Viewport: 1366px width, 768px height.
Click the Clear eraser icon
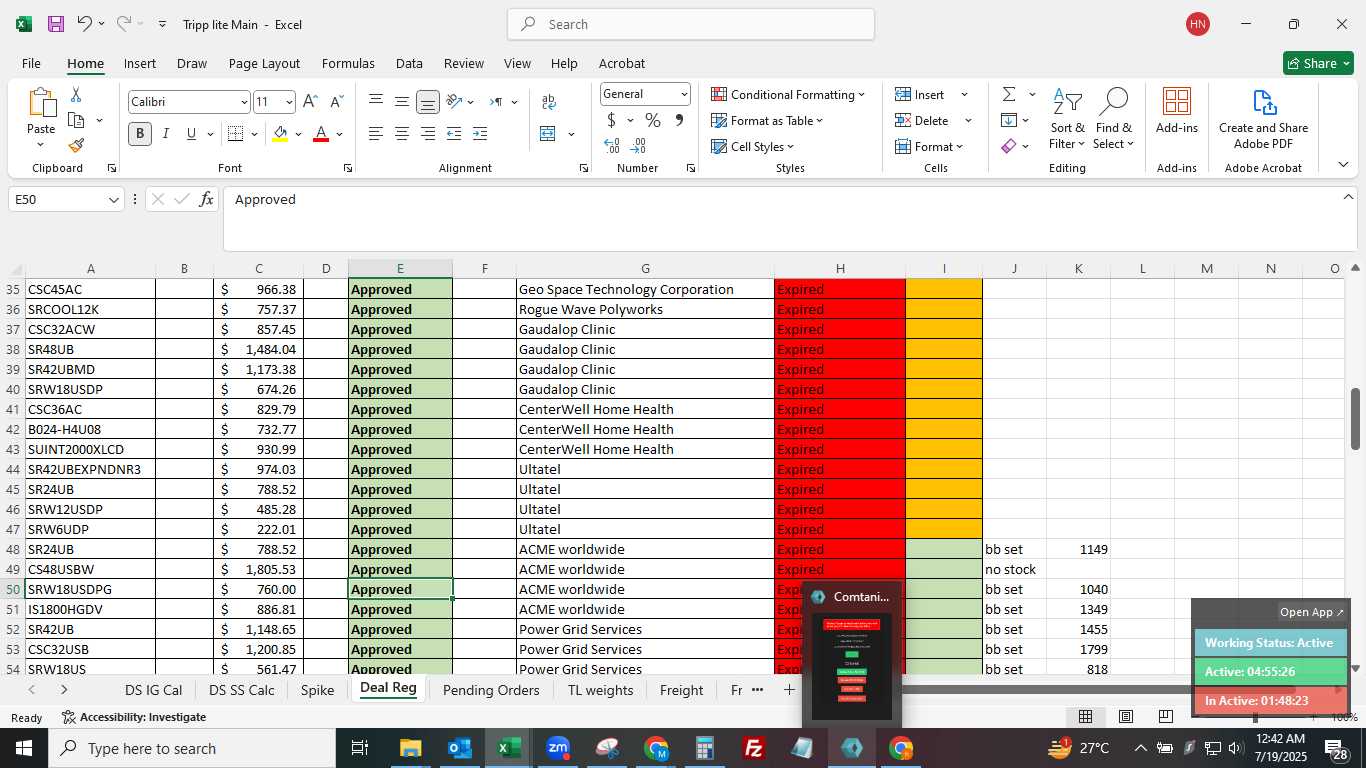coord(1009,146)
